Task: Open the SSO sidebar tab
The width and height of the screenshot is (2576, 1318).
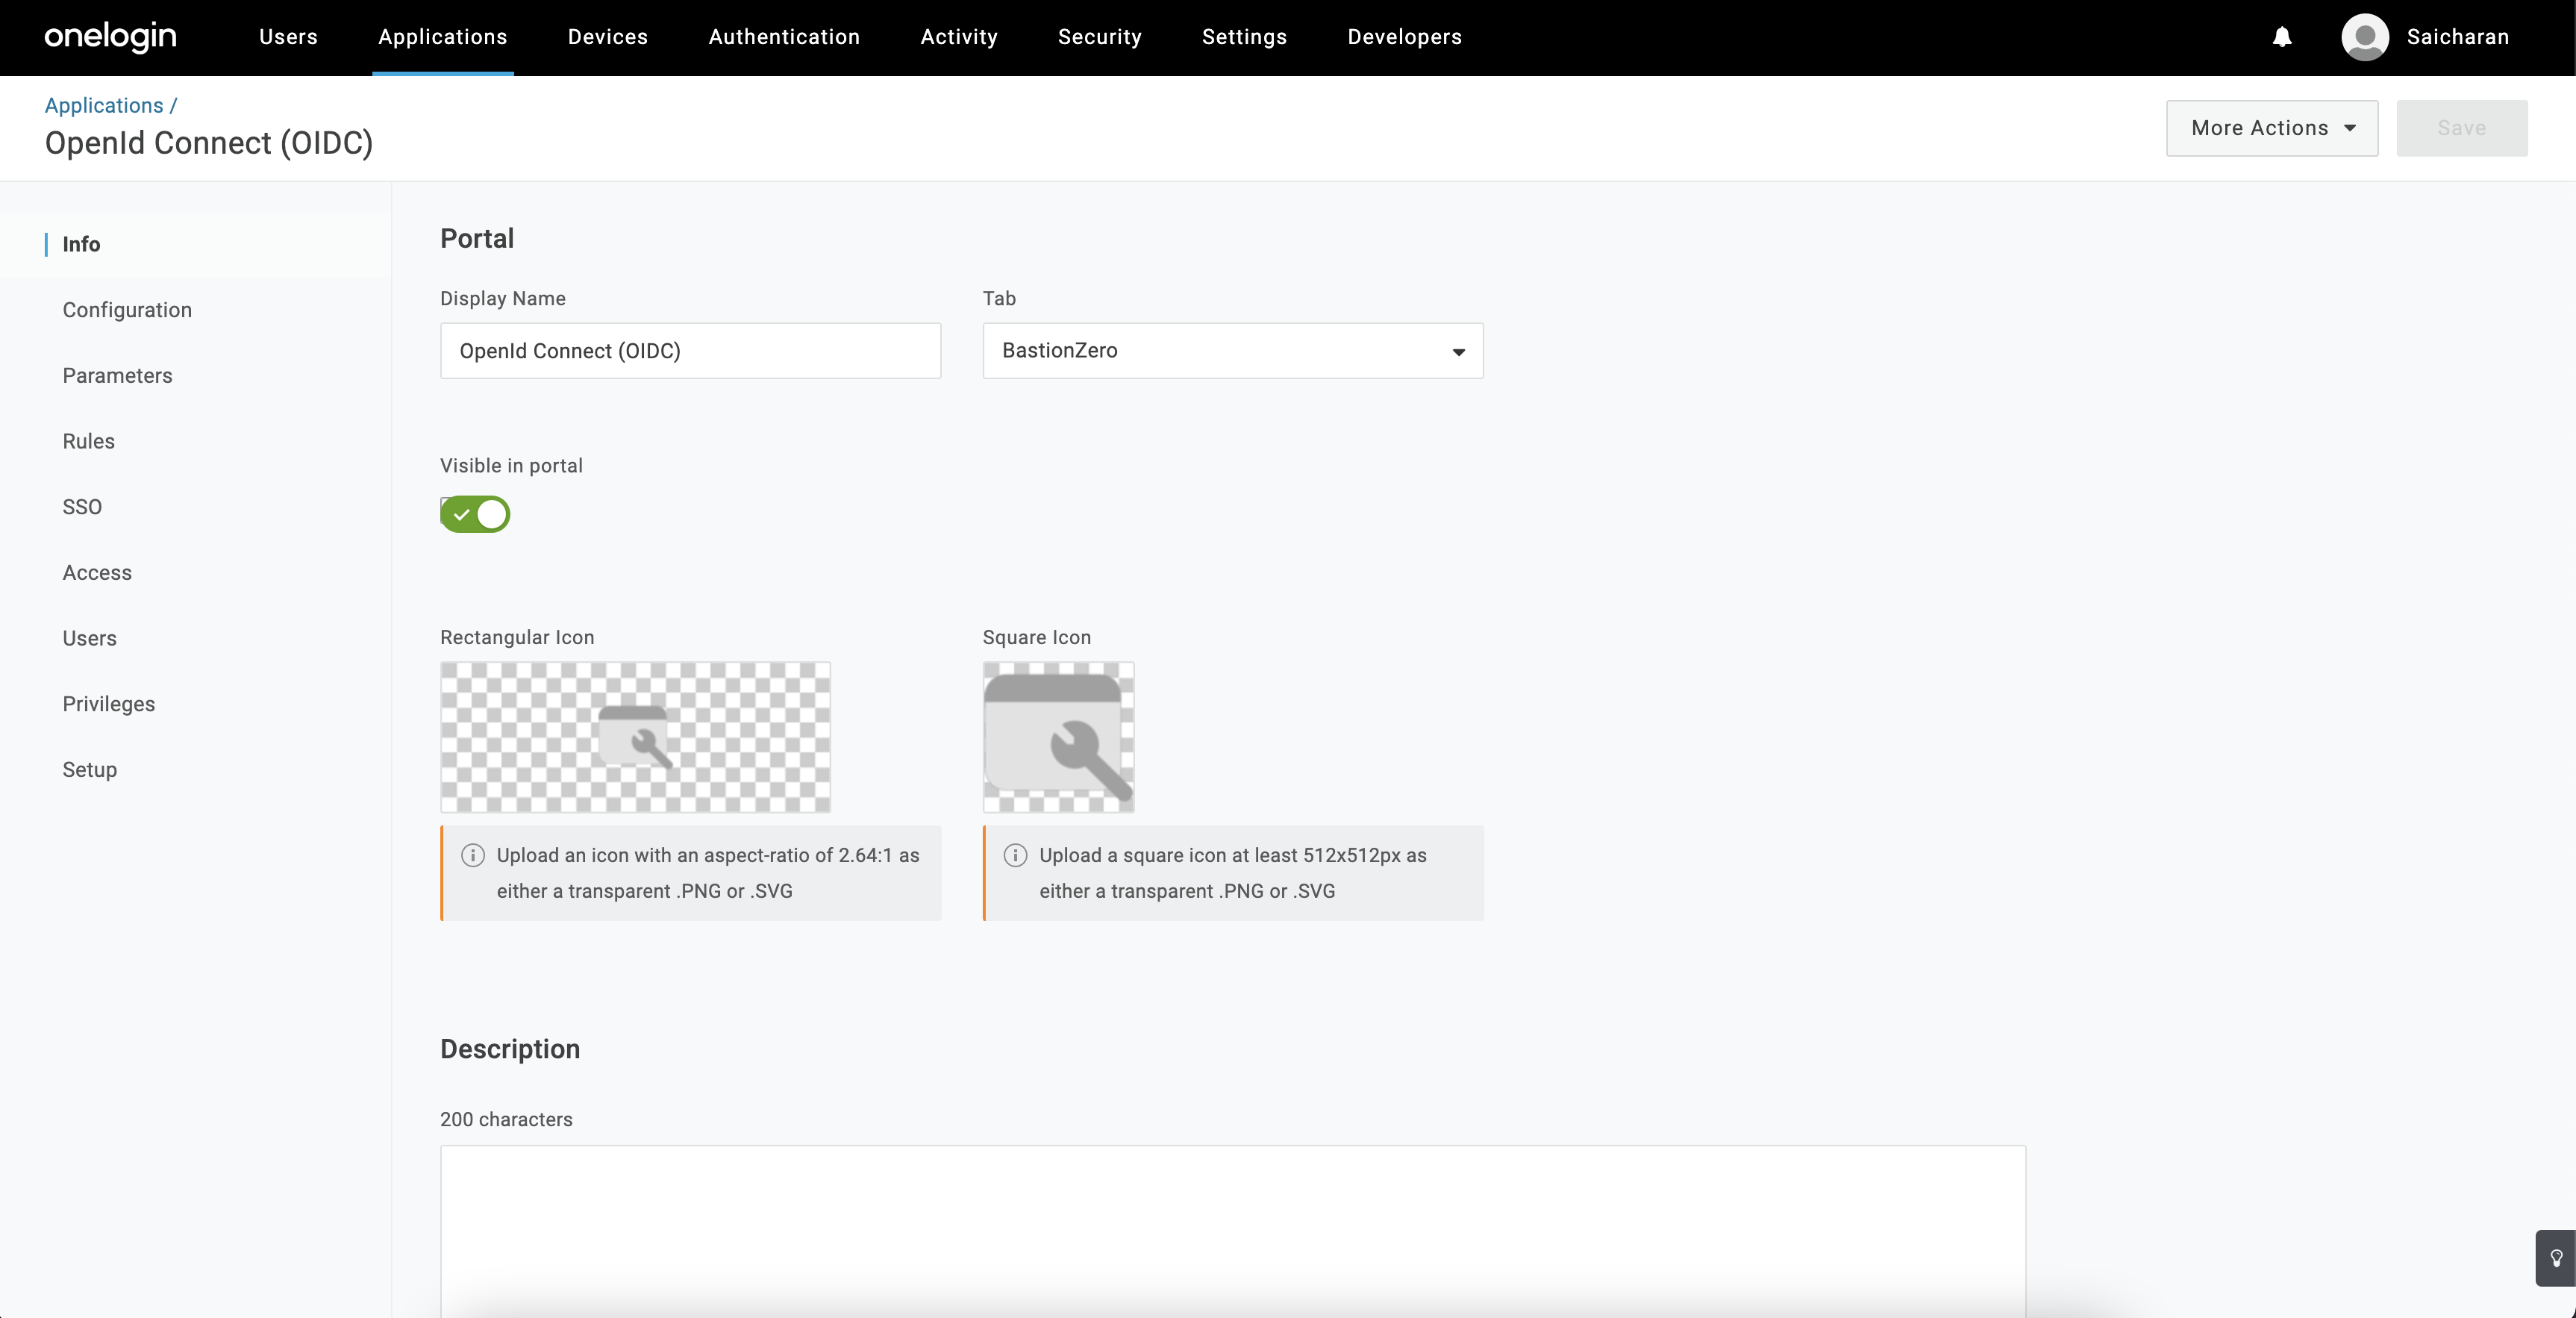Action: click(82, 507)
